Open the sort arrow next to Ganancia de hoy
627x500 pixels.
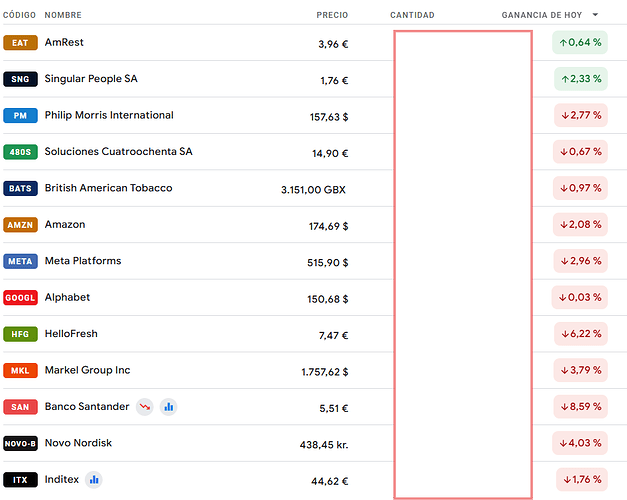tap(595, 15)
